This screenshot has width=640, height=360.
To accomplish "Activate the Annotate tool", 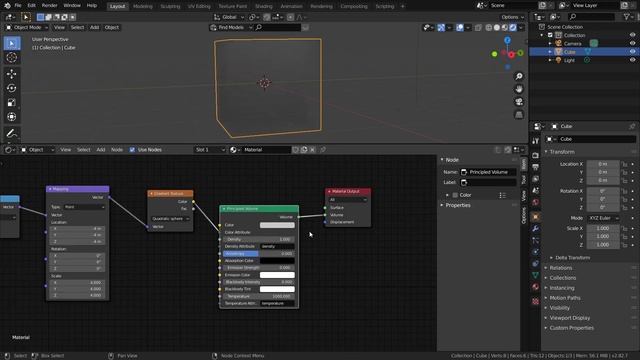I will pyautogui.click(x=12, y=133).
